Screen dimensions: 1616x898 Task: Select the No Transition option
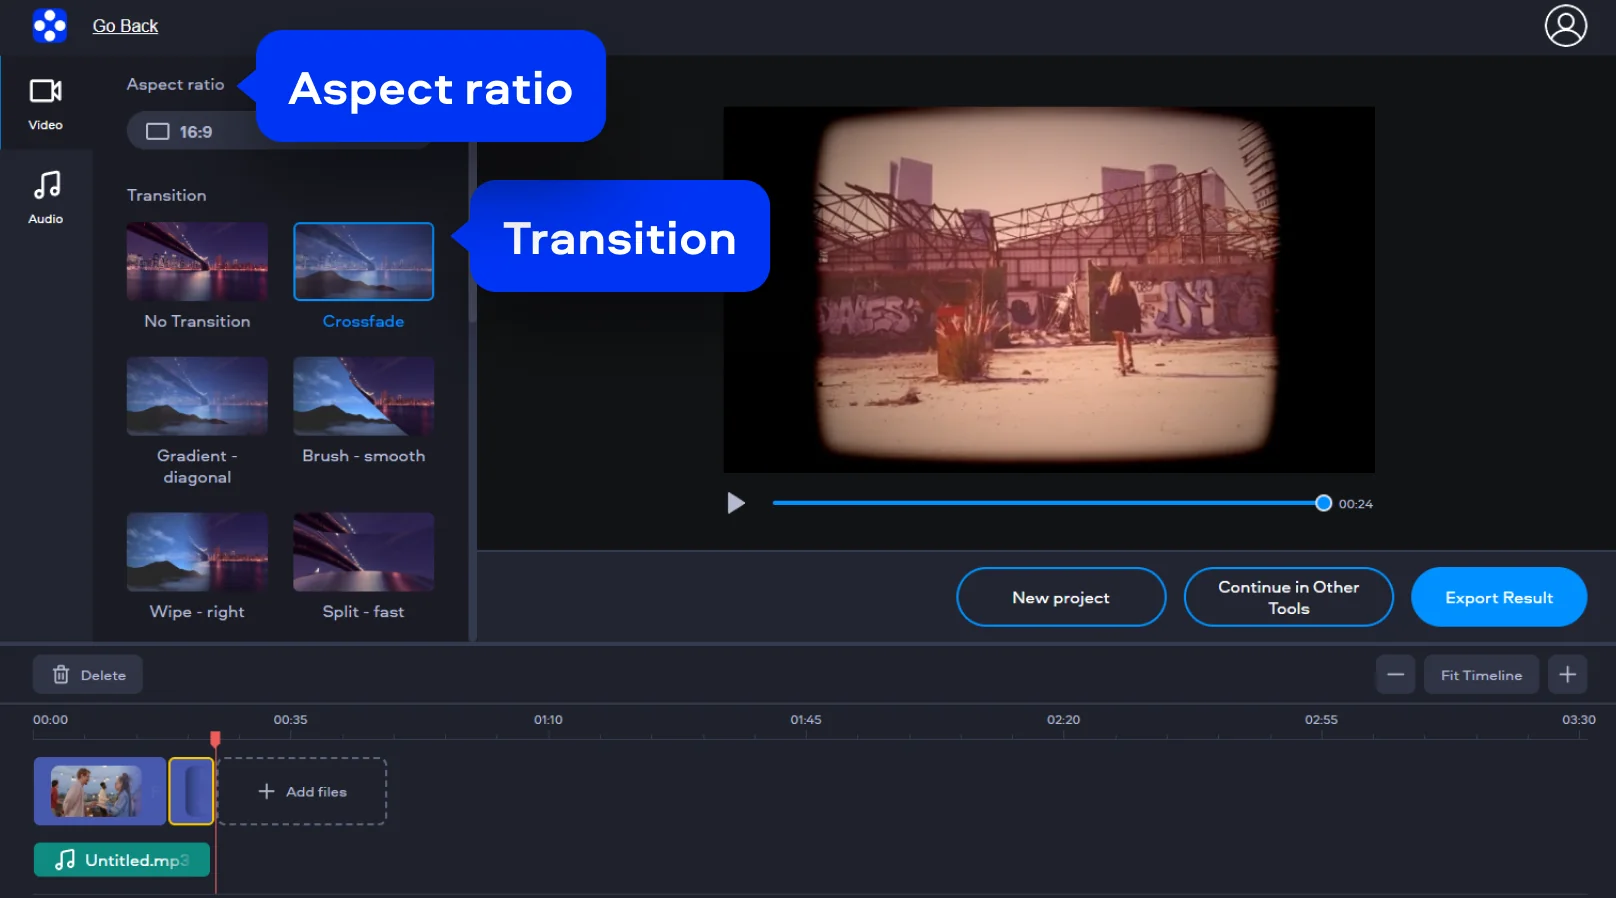[x=197, y=262]
